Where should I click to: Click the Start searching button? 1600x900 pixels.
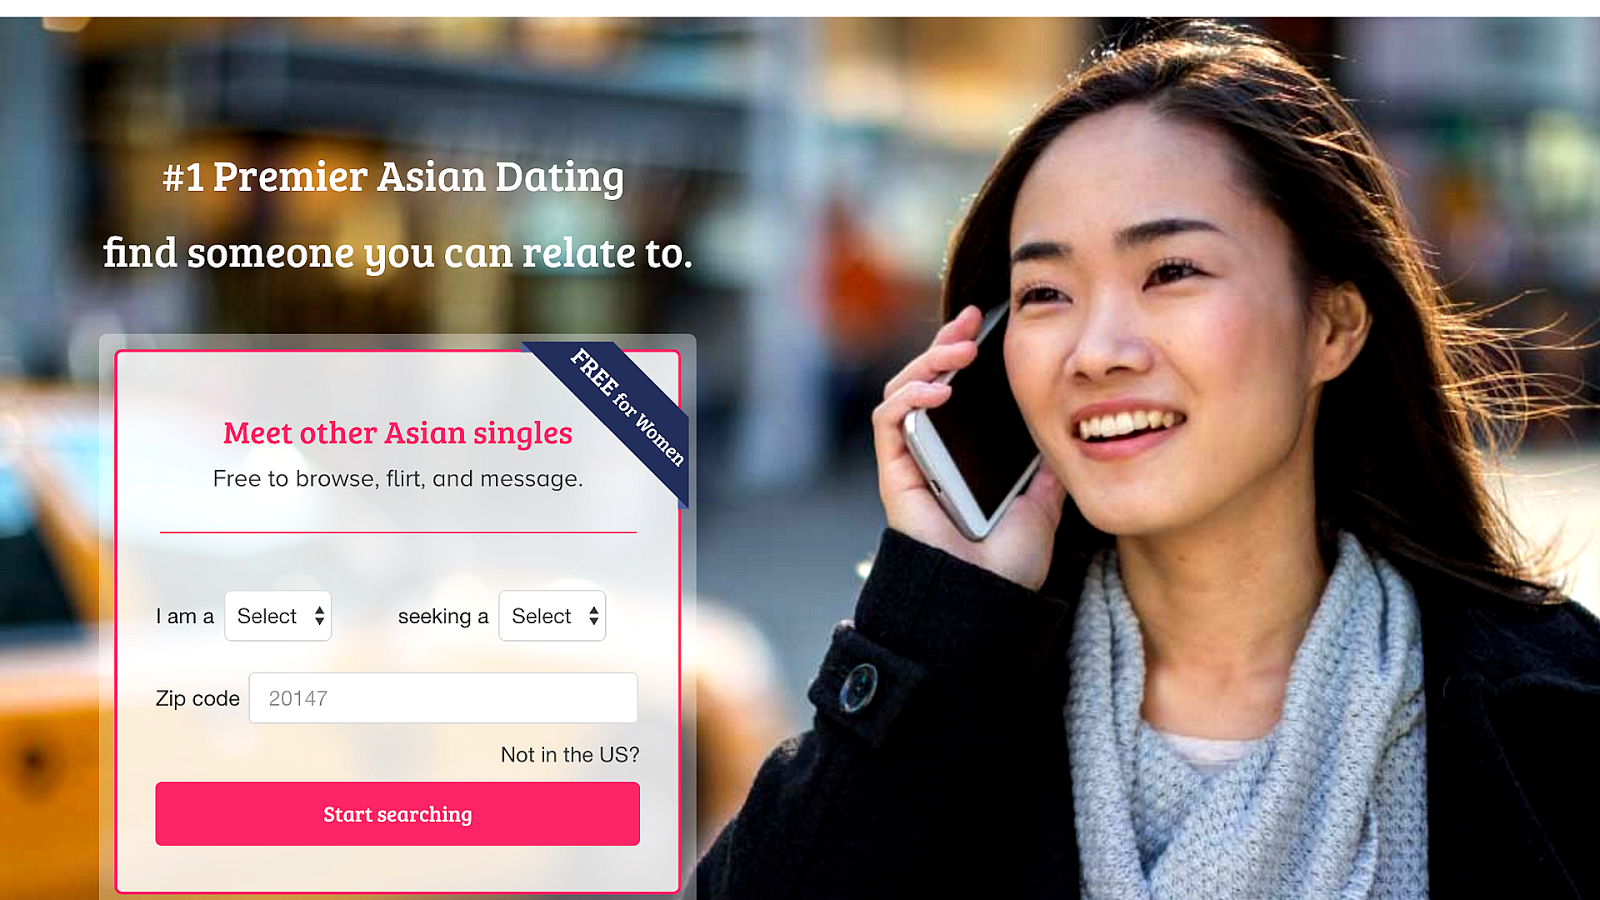tap(397, 814)
